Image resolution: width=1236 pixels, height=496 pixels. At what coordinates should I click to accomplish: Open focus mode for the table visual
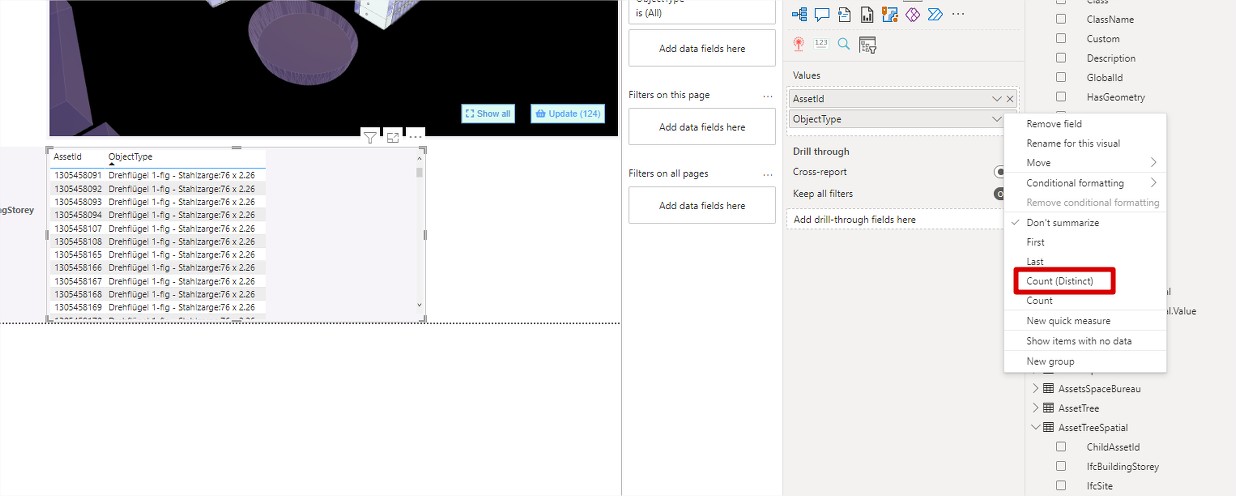point(393,138)
